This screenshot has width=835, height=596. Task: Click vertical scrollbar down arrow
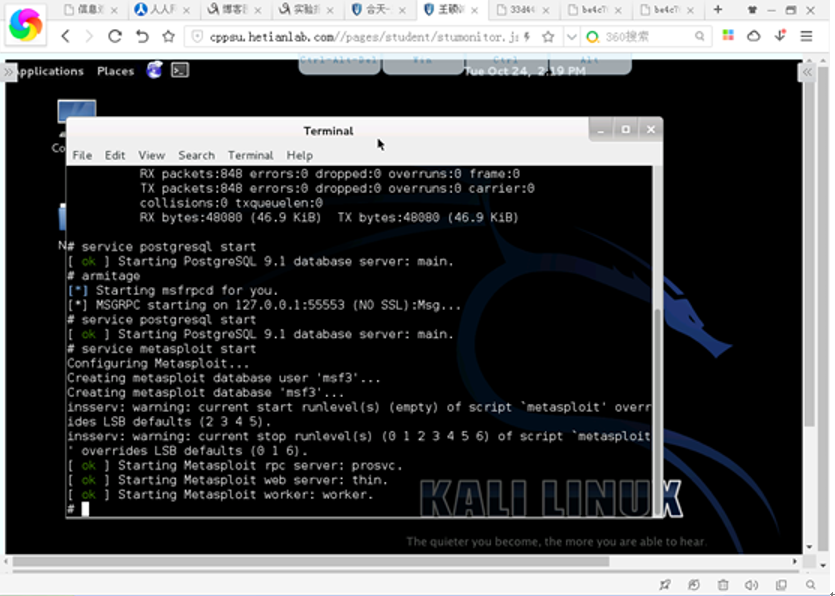[x=809, y=546]
